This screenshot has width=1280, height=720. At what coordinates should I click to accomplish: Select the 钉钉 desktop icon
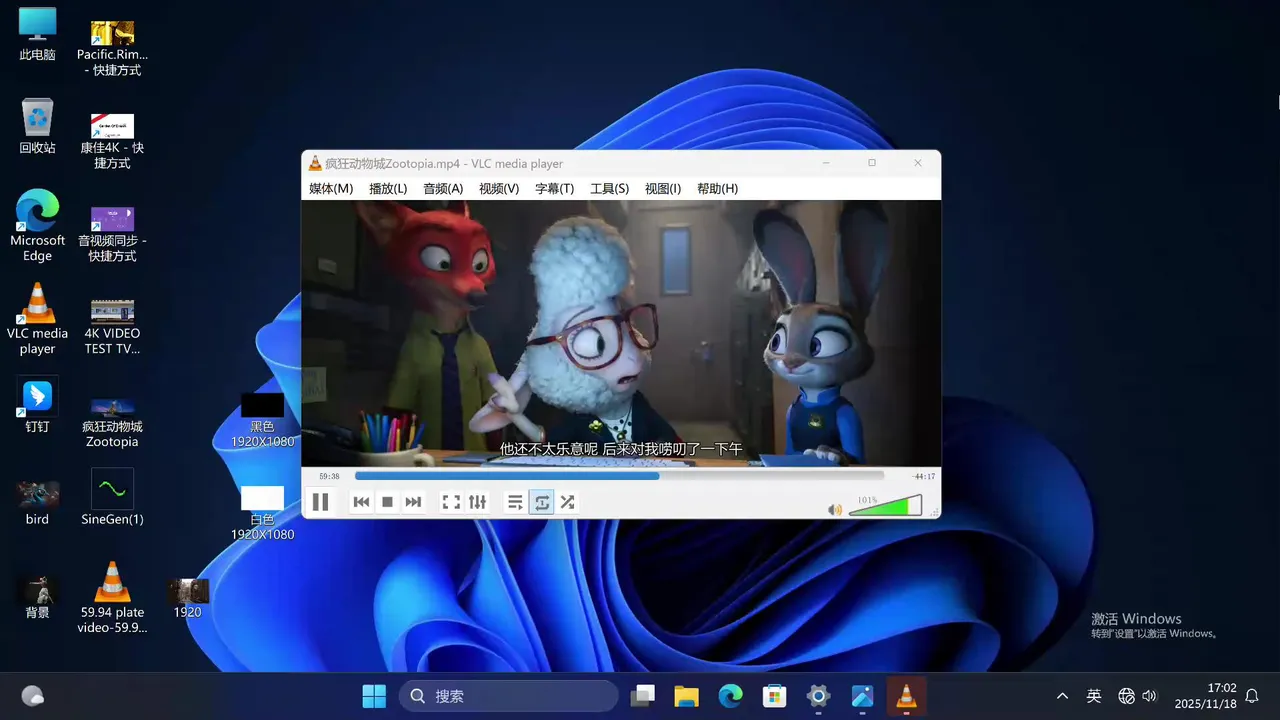pos(37,405)
